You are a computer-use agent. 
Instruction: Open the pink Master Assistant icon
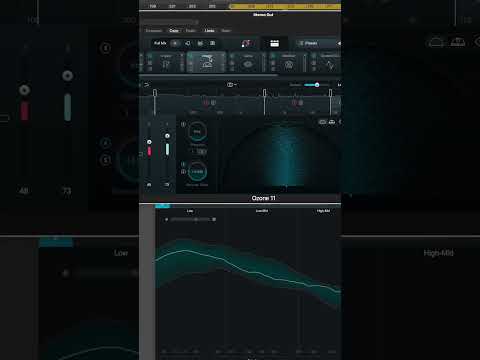(247, 43)
